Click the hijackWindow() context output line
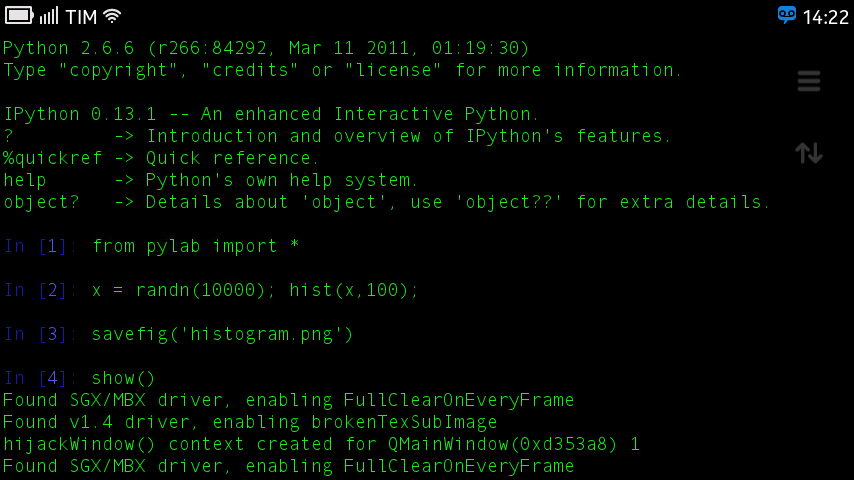Screen dimensions: 854x480 [x=321, y=444]
